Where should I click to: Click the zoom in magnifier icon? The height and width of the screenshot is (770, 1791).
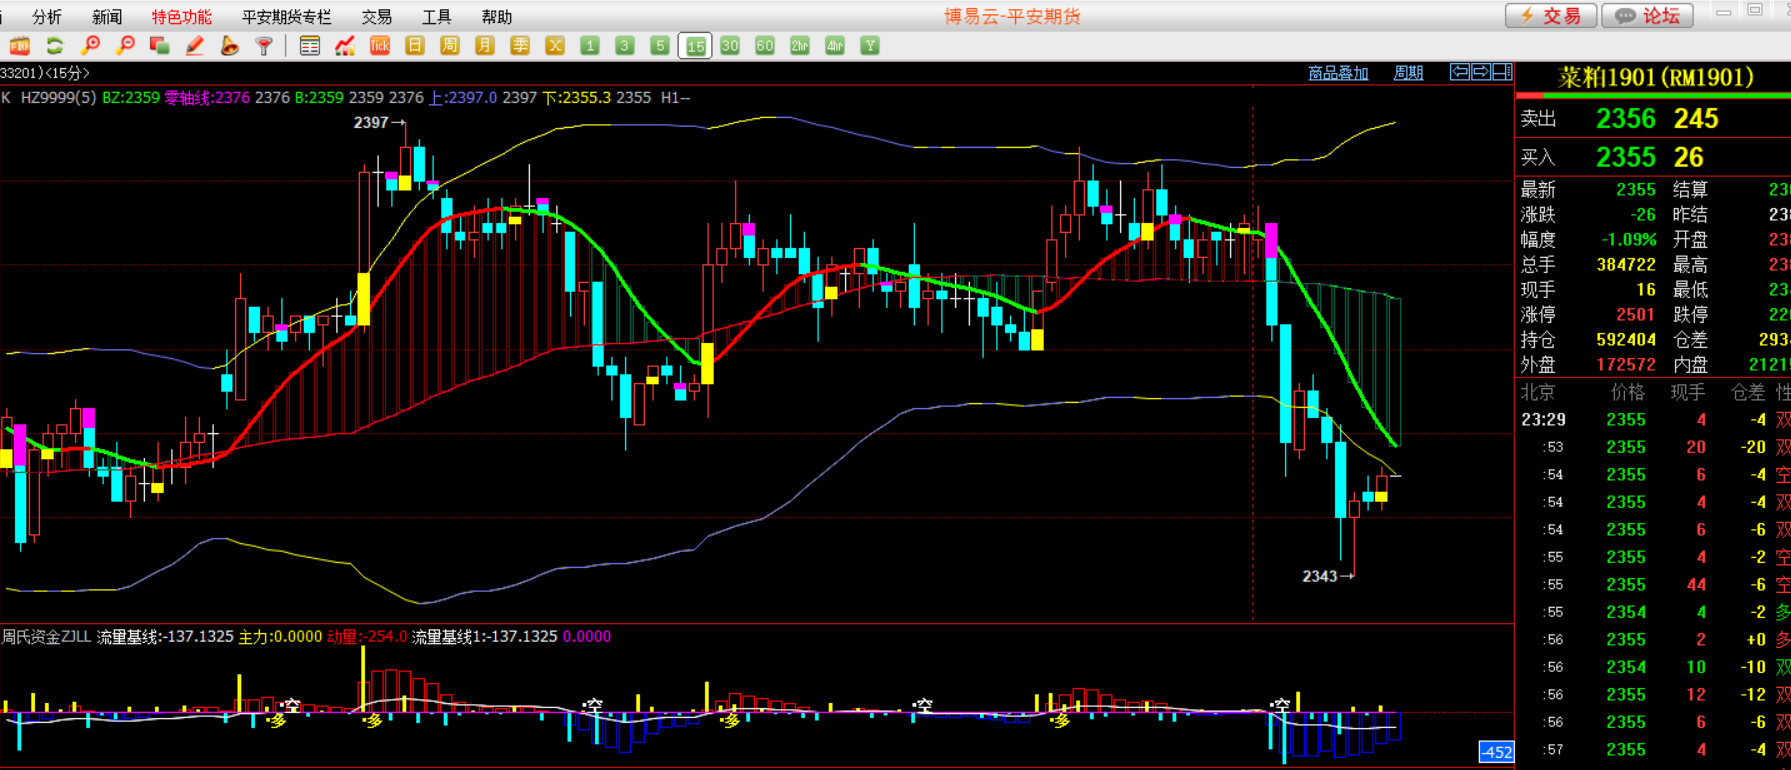[x=90, y=46]
